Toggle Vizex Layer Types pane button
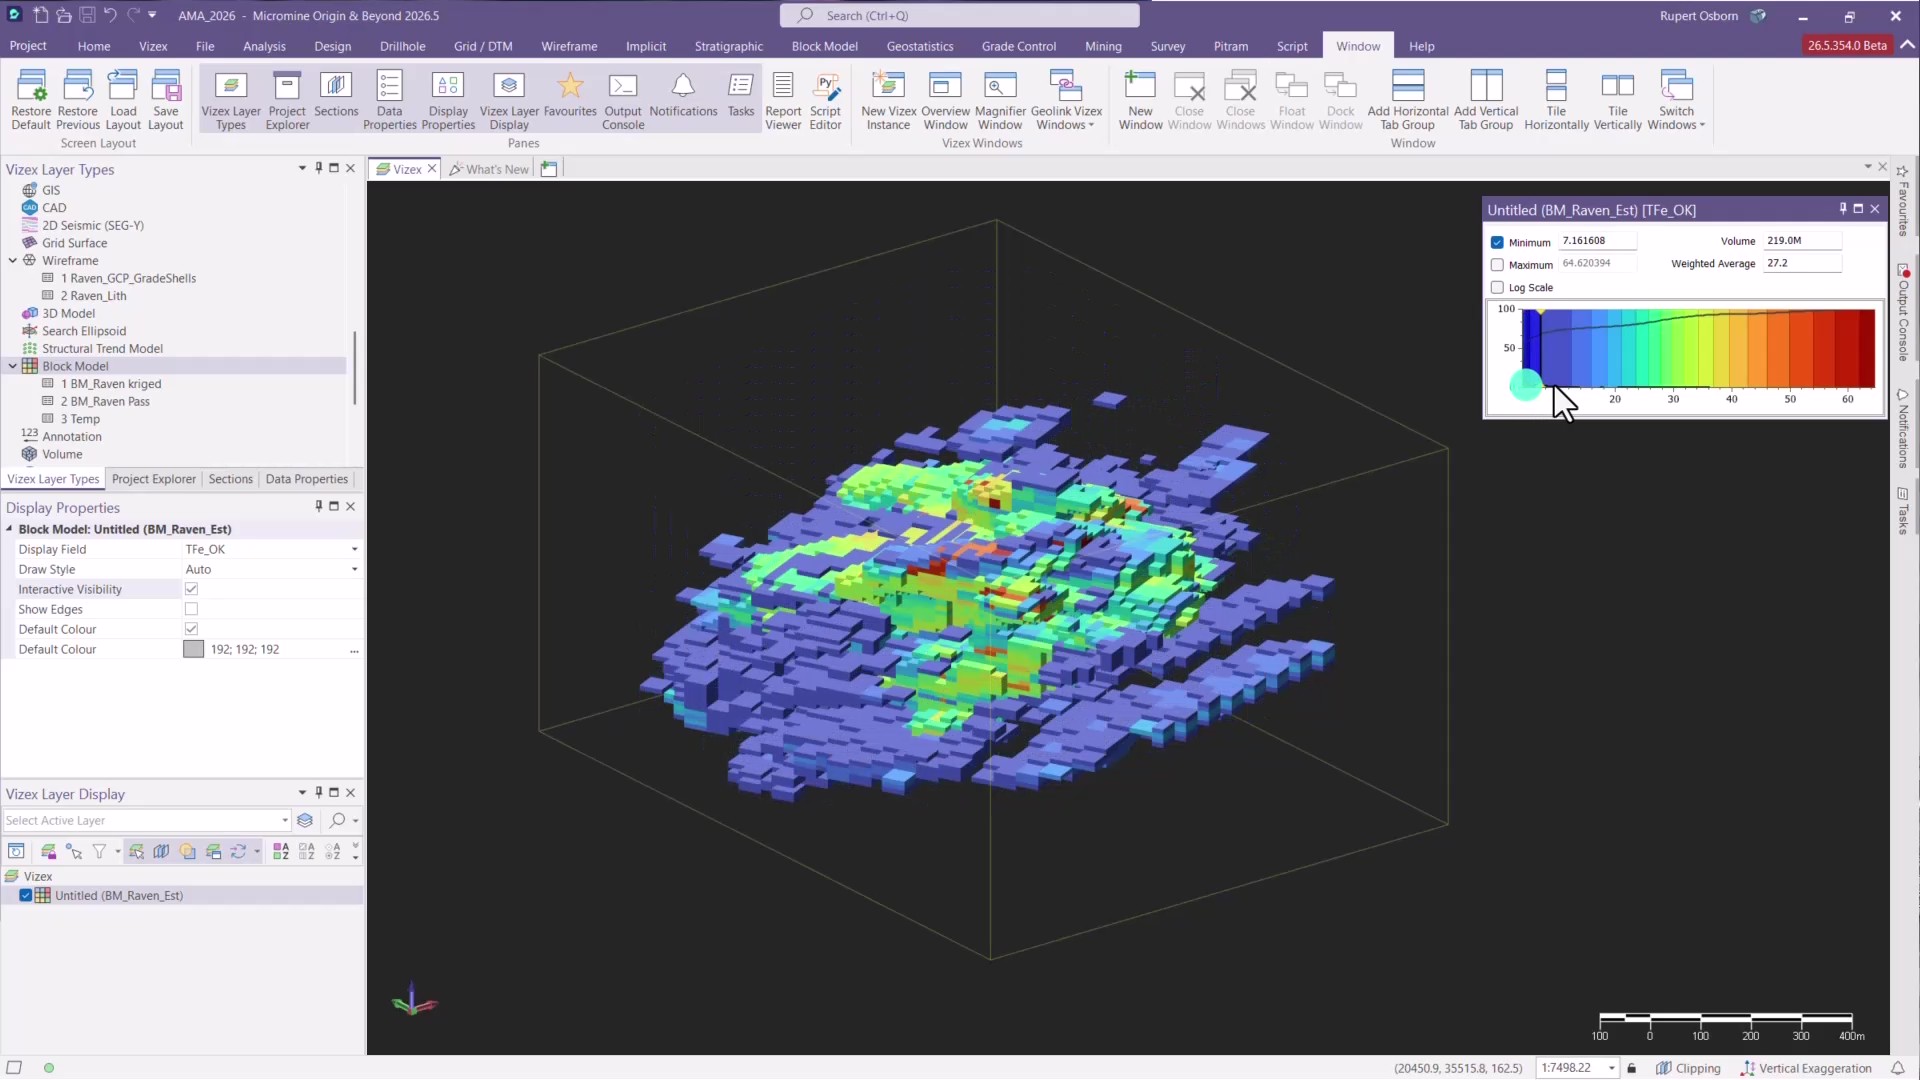Image resolution: width=1920 pixels, height=1080 pixels. point(231,99)
